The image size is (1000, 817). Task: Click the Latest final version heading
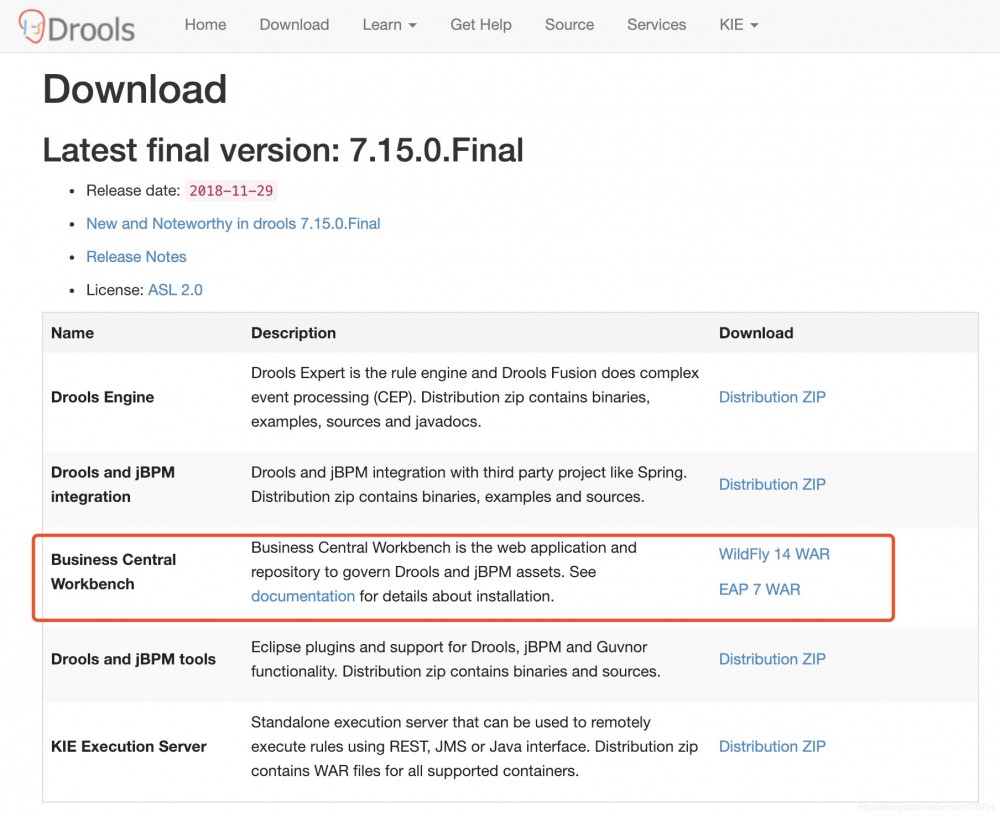[283, 150]
